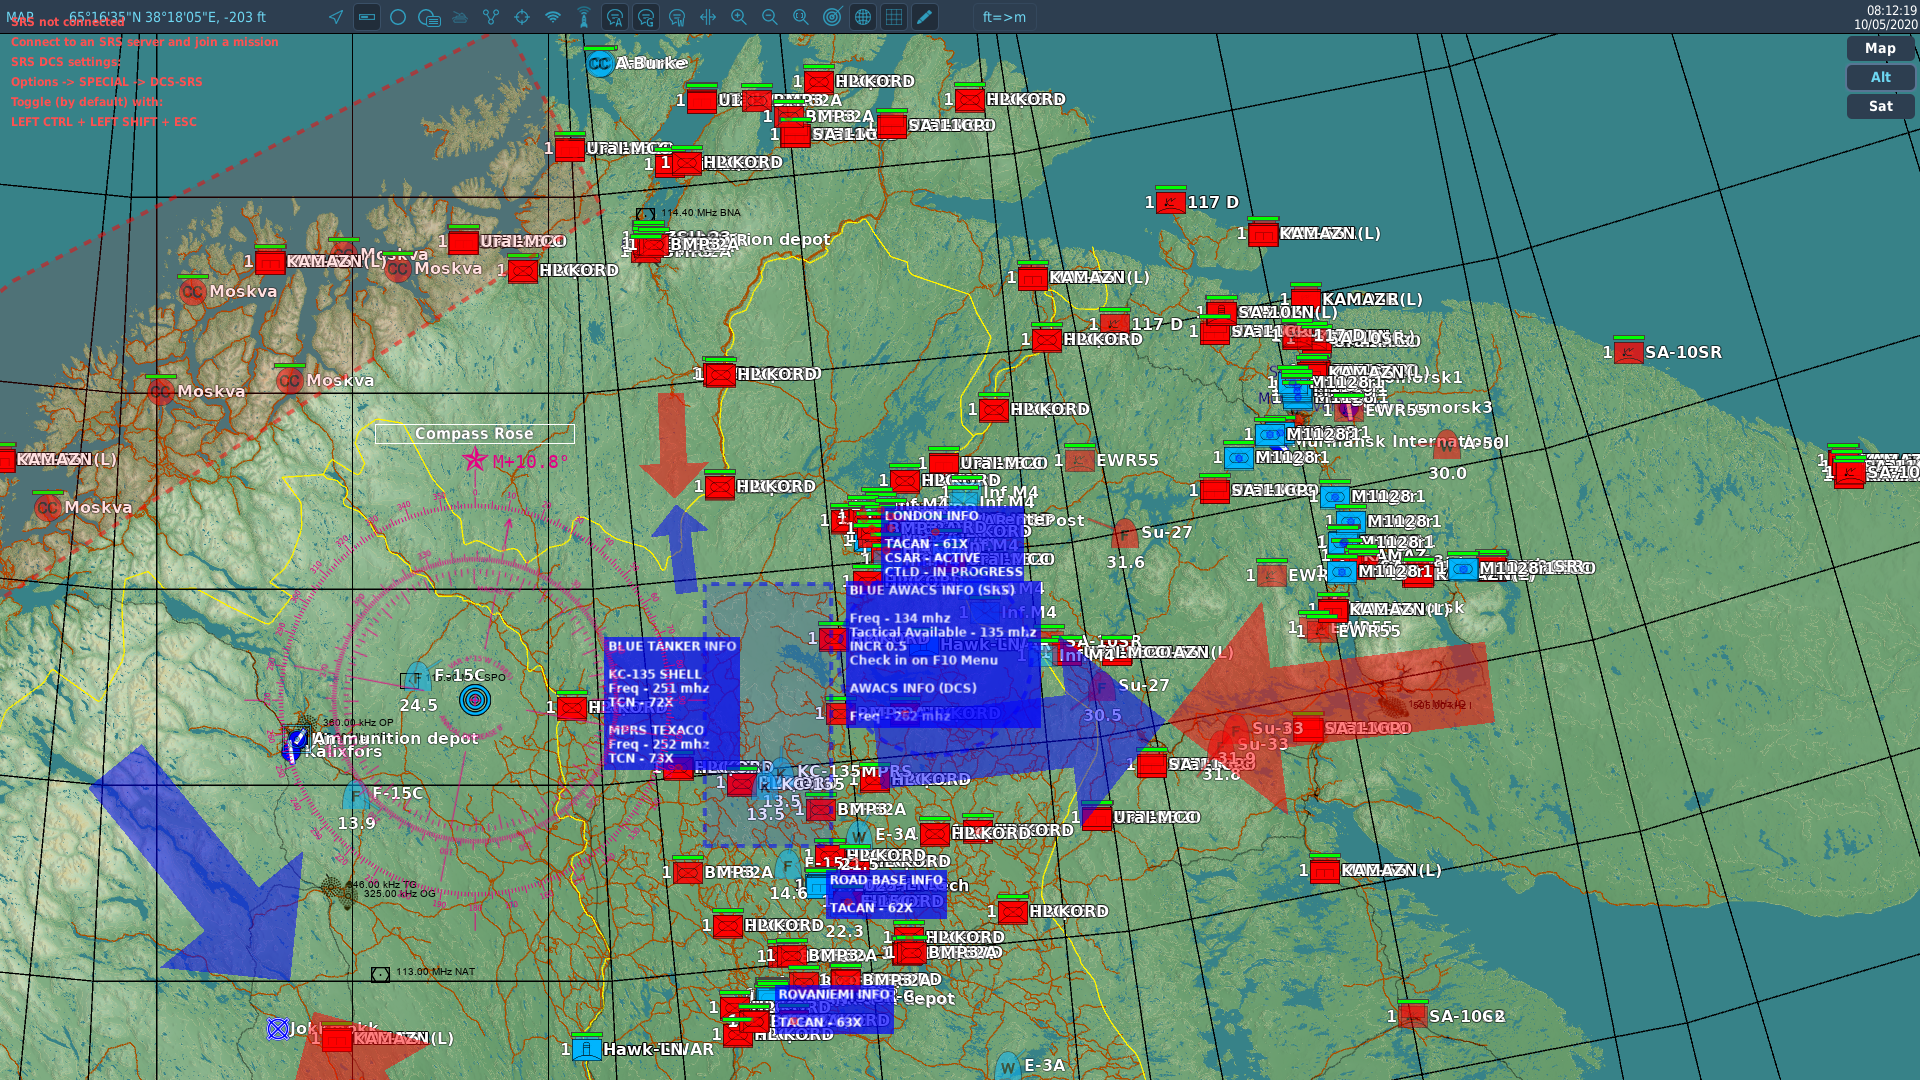Click the SA-10SR unit icon
1920x1080 pixels.
click(x=1628, y=352)
